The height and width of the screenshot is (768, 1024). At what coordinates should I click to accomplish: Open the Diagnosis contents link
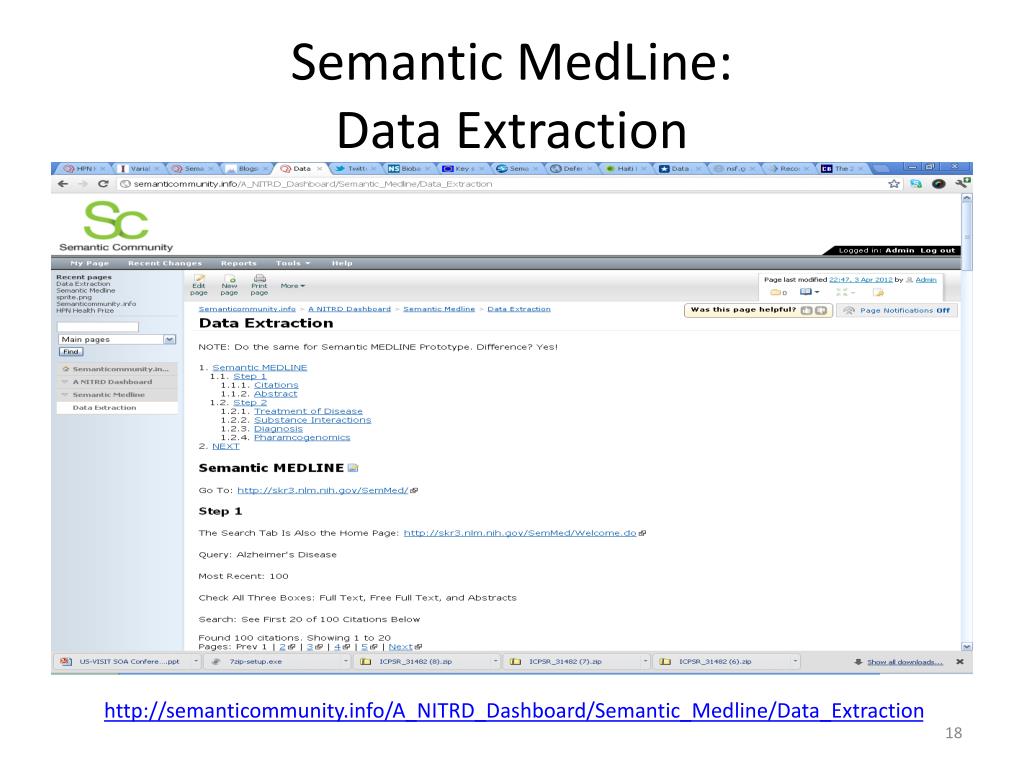(278, 429)
